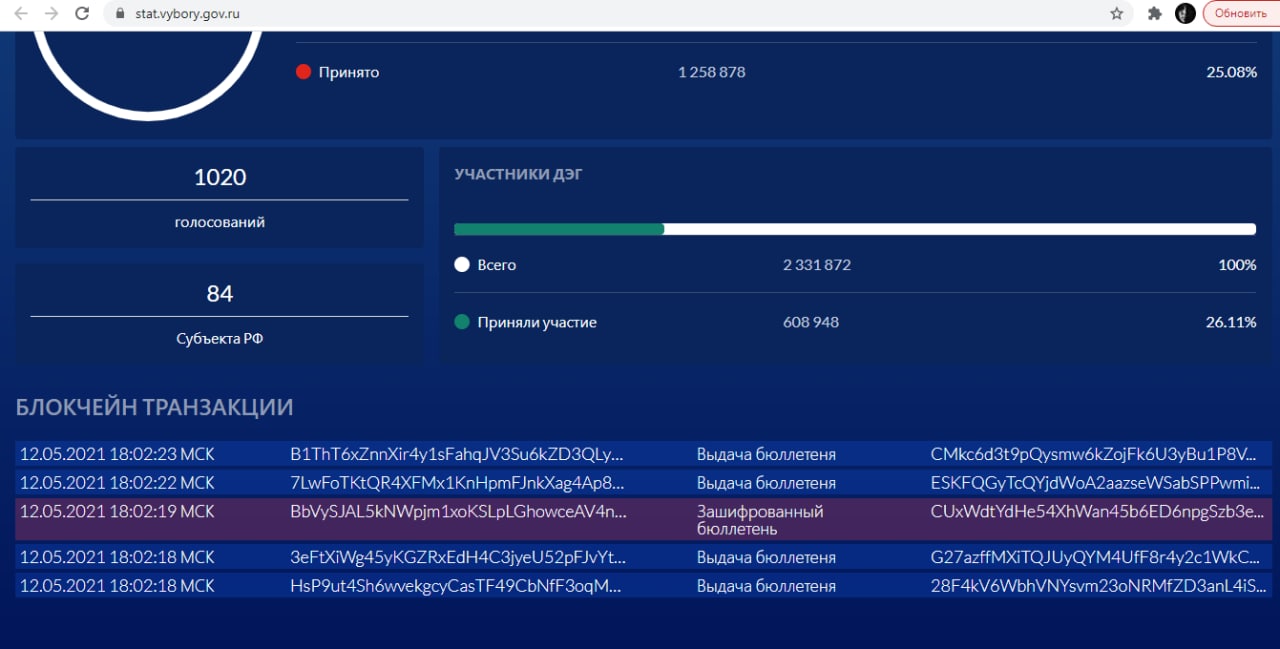This screenshot has height=649, width=1280.
Task: Click the green dot beside Приняли участие
Action: pos(462,322)
